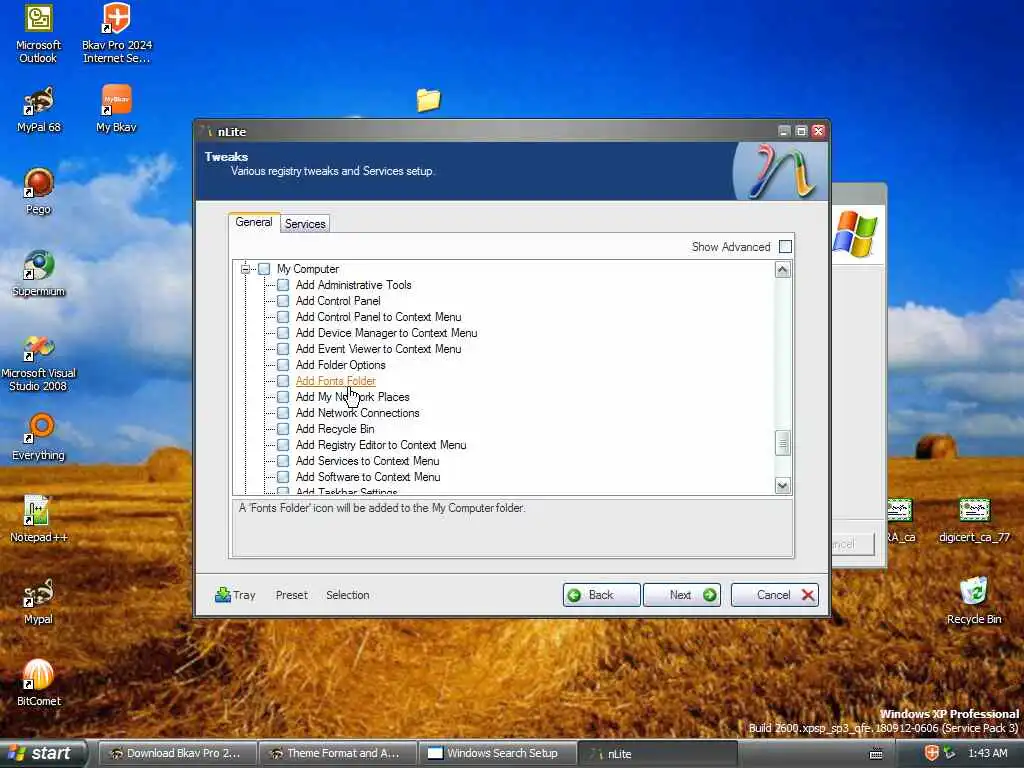Open the Windows Start menu

pyautogui.click(x=42, y=754)
